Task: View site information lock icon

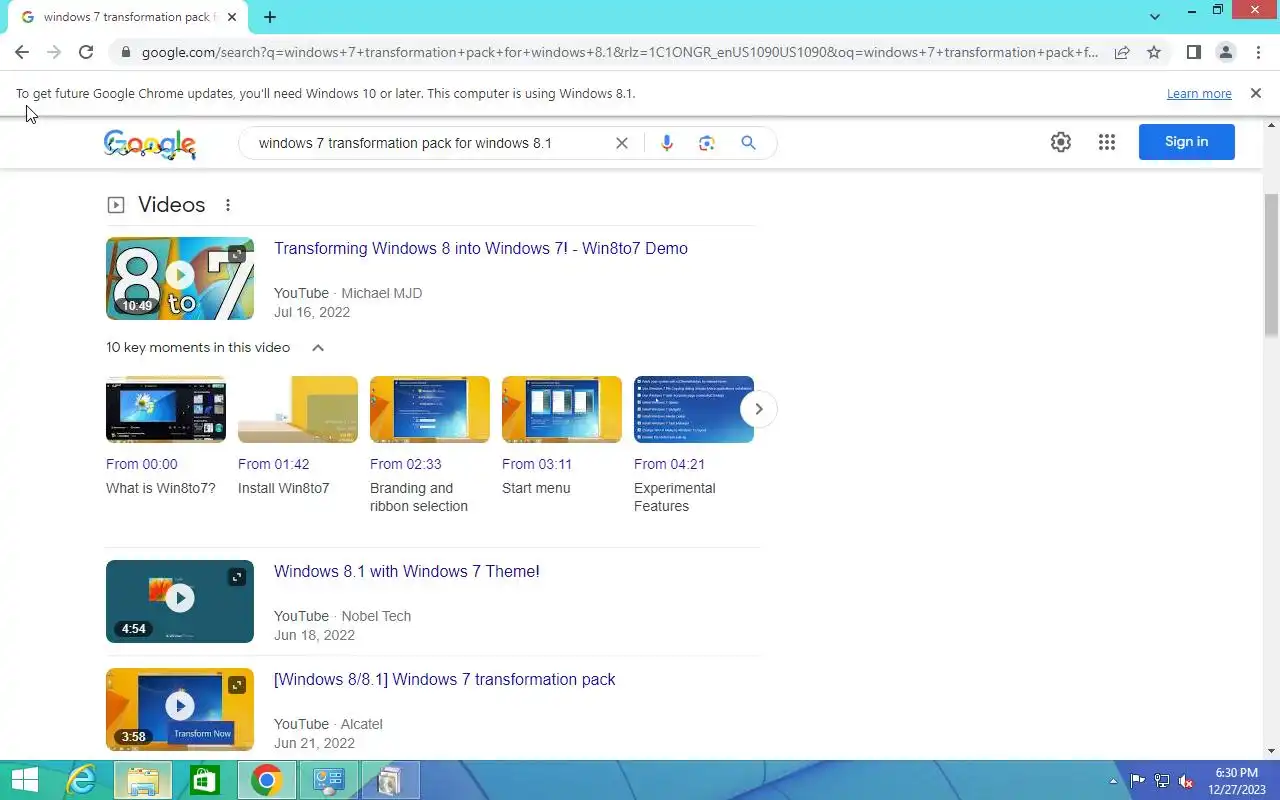Action: coord(124,52)
